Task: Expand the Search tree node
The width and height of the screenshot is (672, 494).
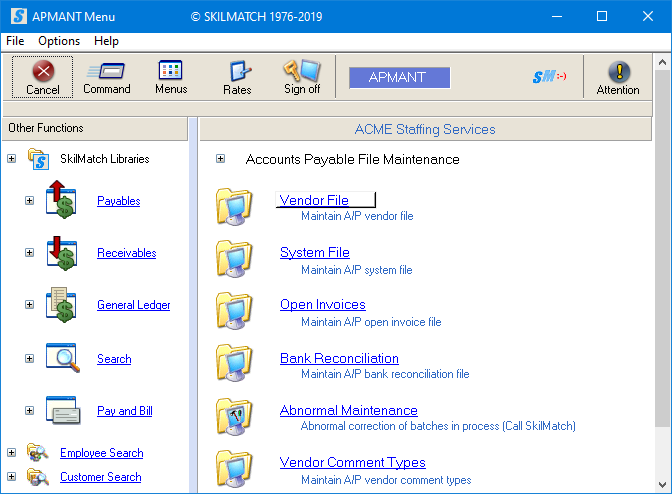Action: pyautogui.click(x=29, y=358)
